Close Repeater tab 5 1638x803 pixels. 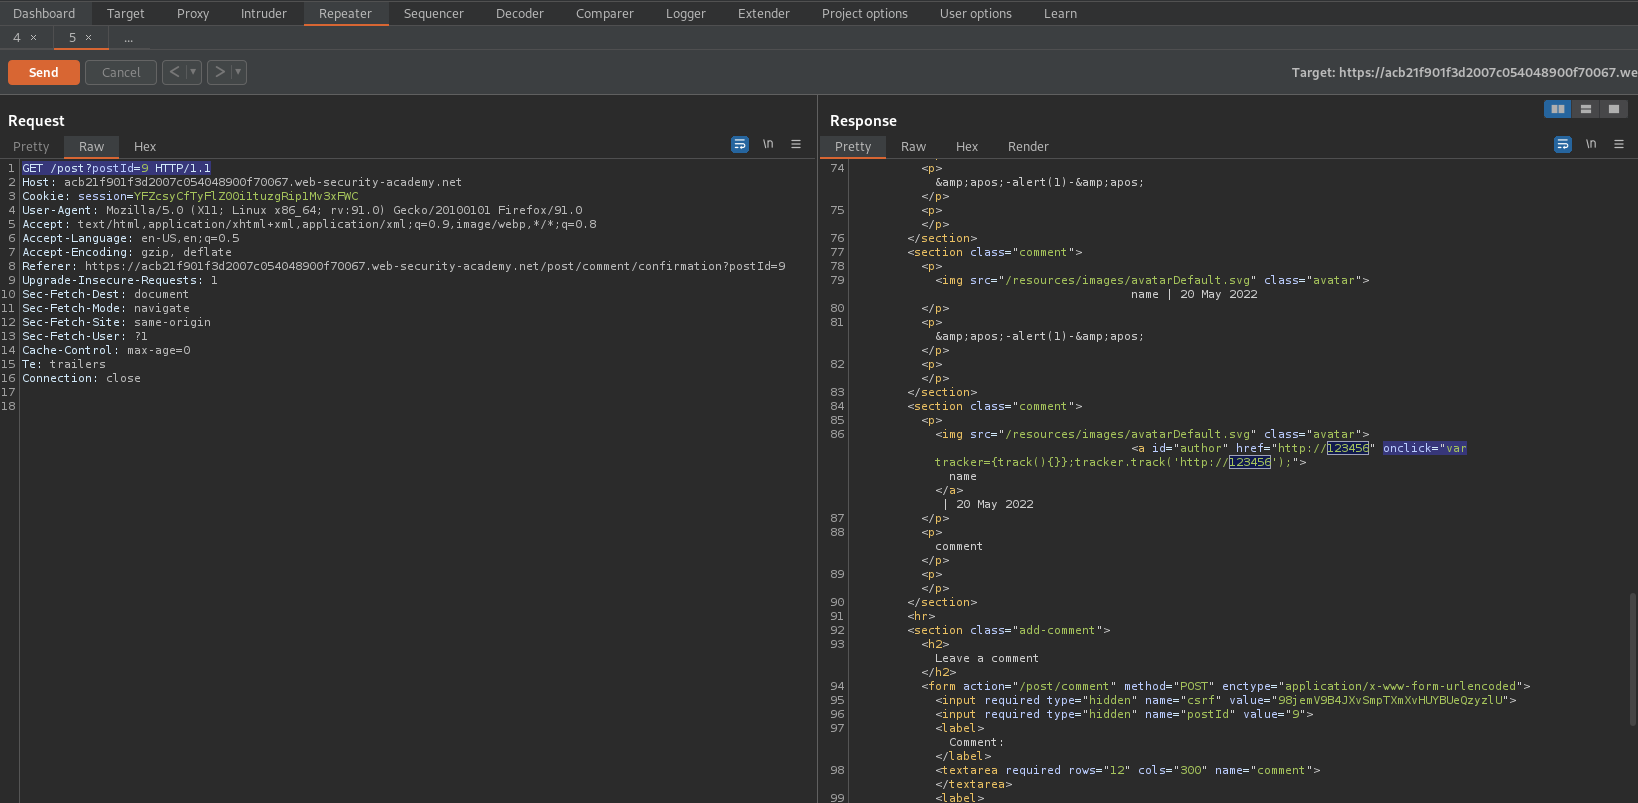click(88, 38)
